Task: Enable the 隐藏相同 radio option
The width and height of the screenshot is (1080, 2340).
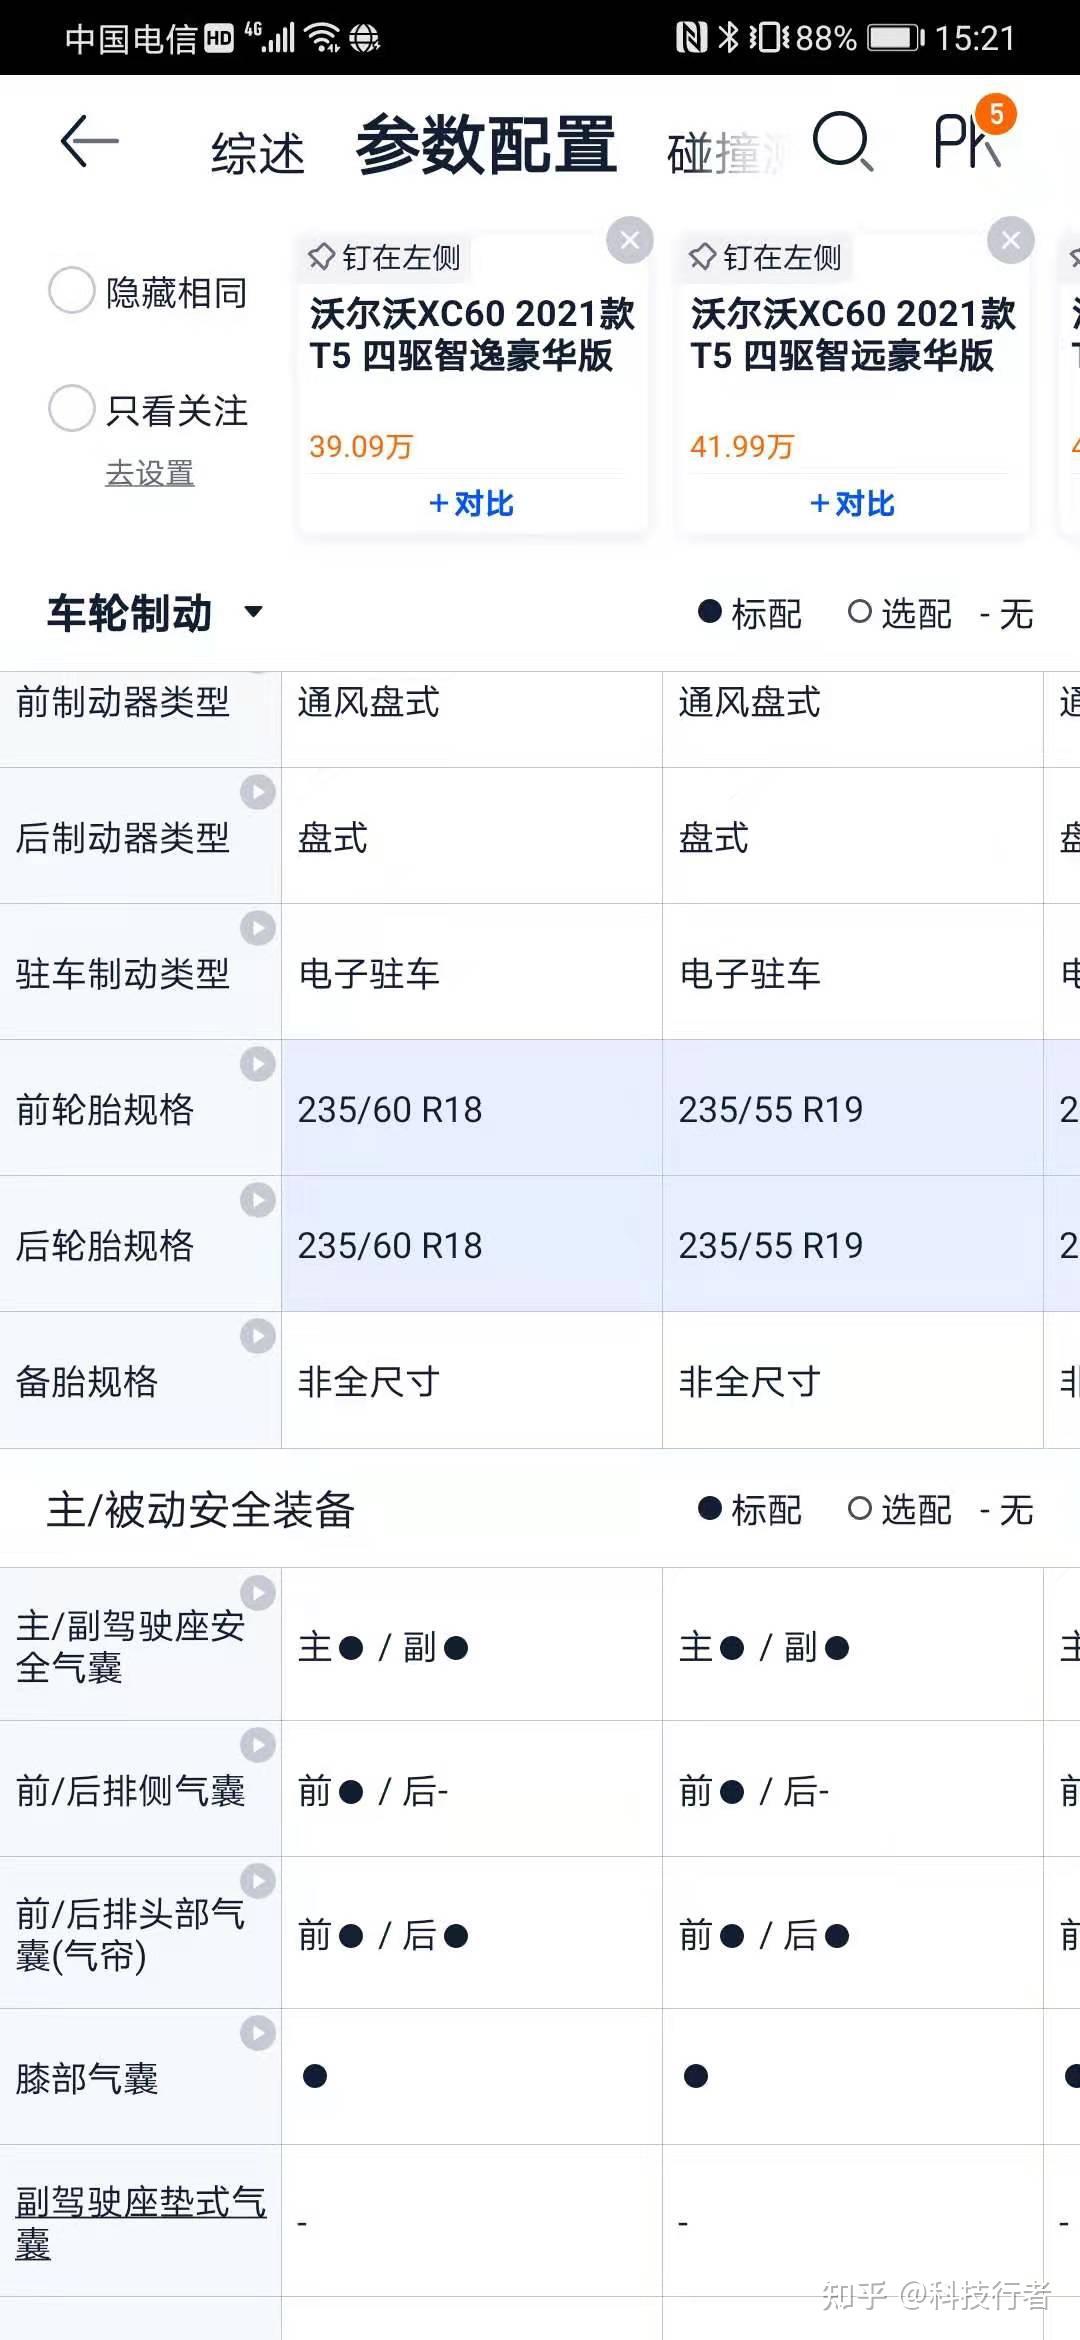Action: click(72, 291)
